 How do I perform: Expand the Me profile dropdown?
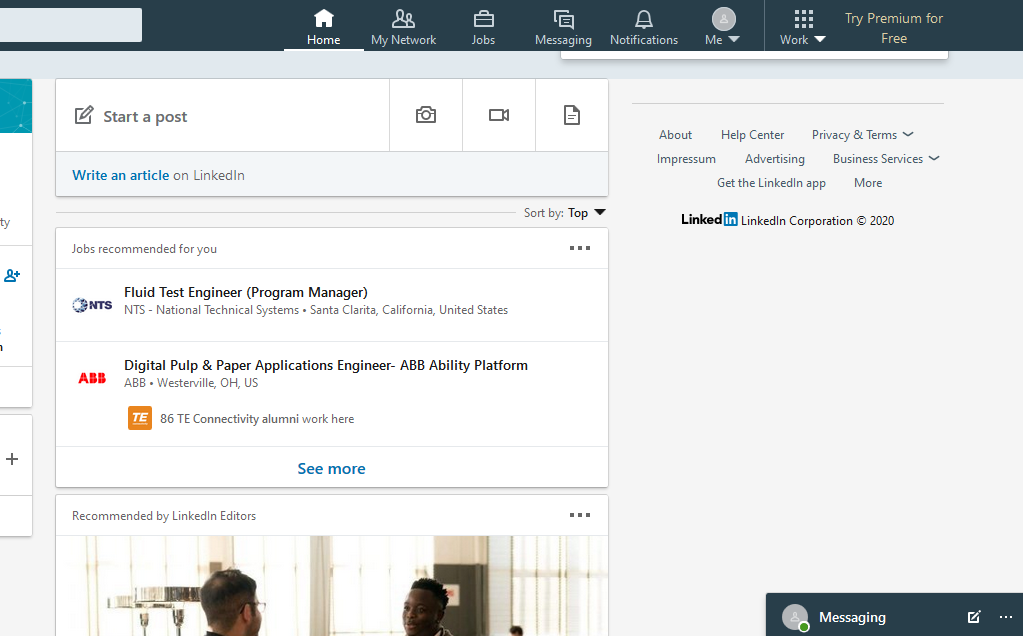click(723, 27)
